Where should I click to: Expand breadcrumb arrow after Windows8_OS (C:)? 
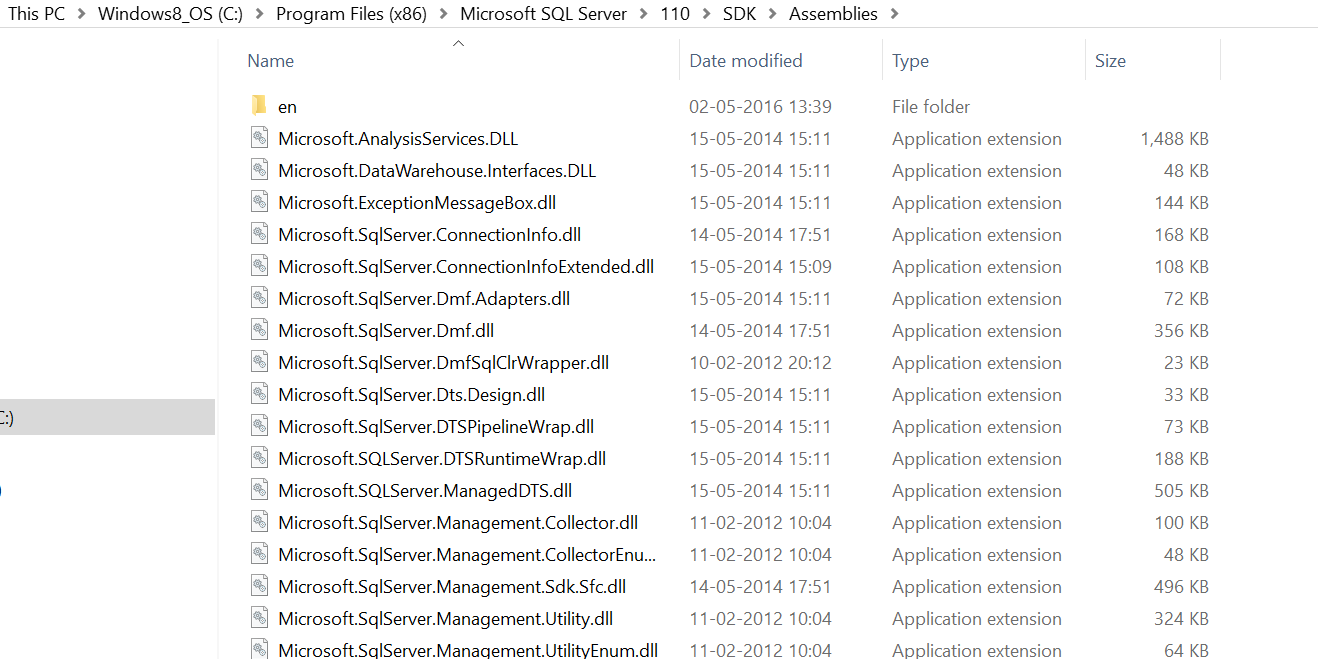click(x=259, y=14)
